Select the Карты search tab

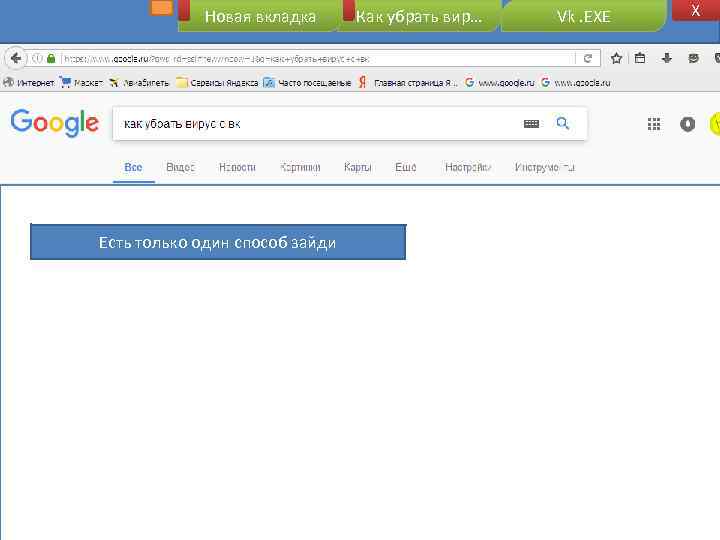(358, 167)
